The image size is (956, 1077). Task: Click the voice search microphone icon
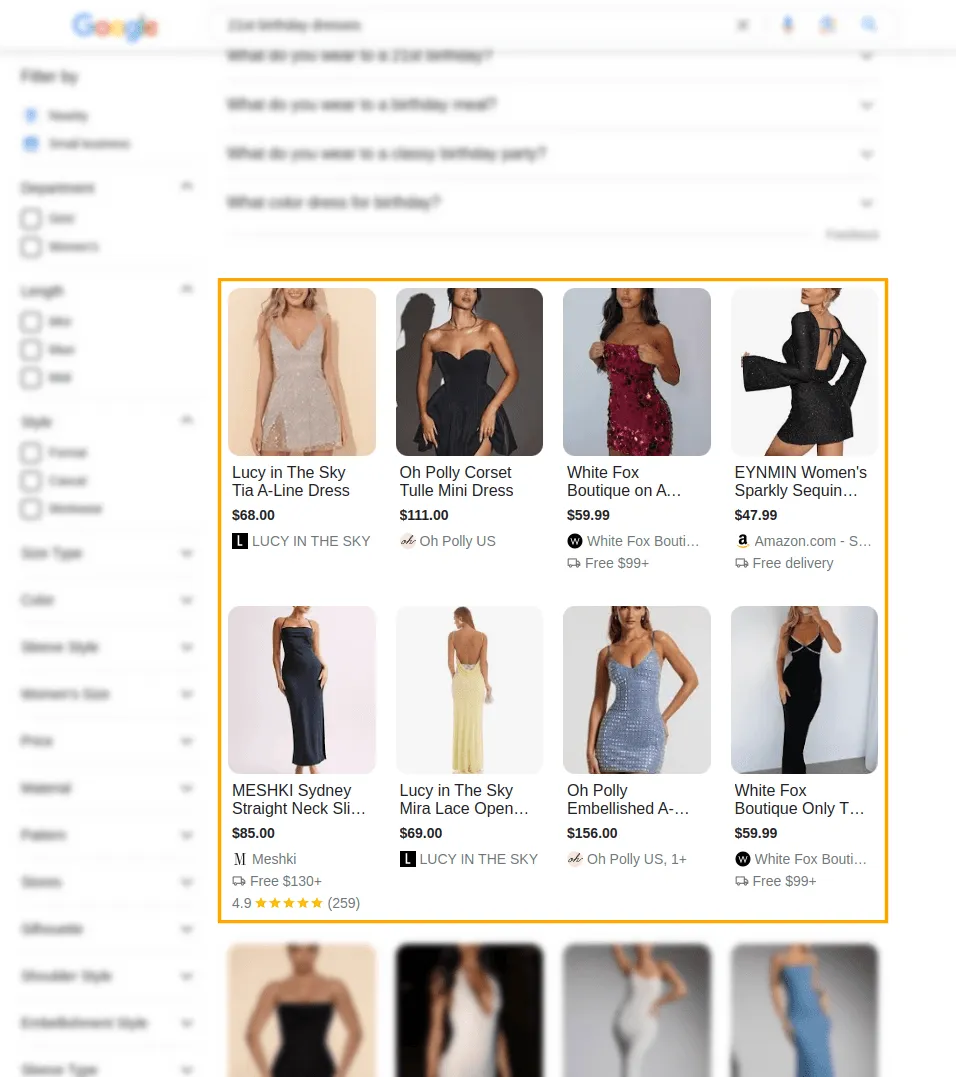(x=788, y=25)
